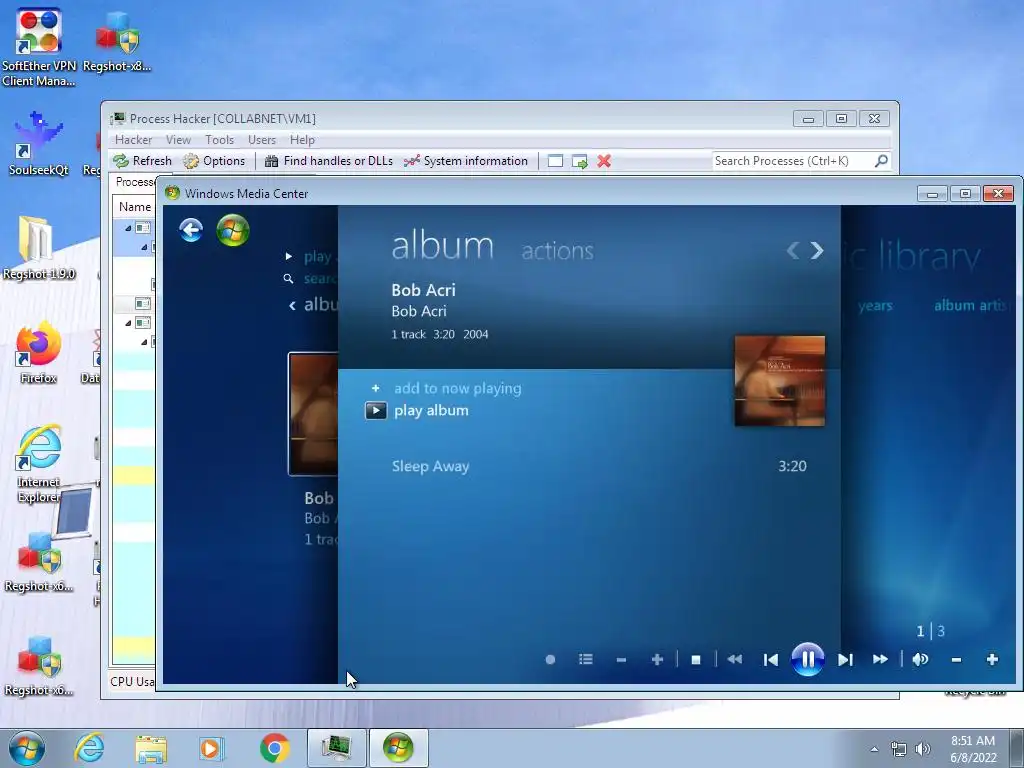The width and height of the screenshot is (1024, 768).
Task: Pause playback in Media Center
Action: pos(807,659)
